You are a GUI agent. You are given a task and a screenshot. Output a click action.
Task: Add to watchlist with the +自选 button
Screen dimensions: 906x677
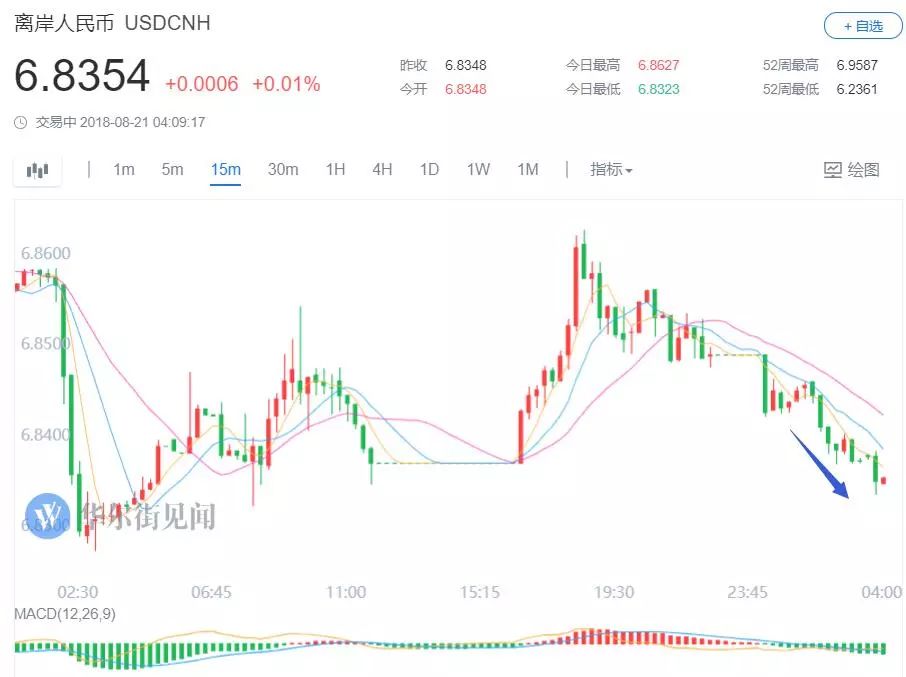click(x=863, y=27)
